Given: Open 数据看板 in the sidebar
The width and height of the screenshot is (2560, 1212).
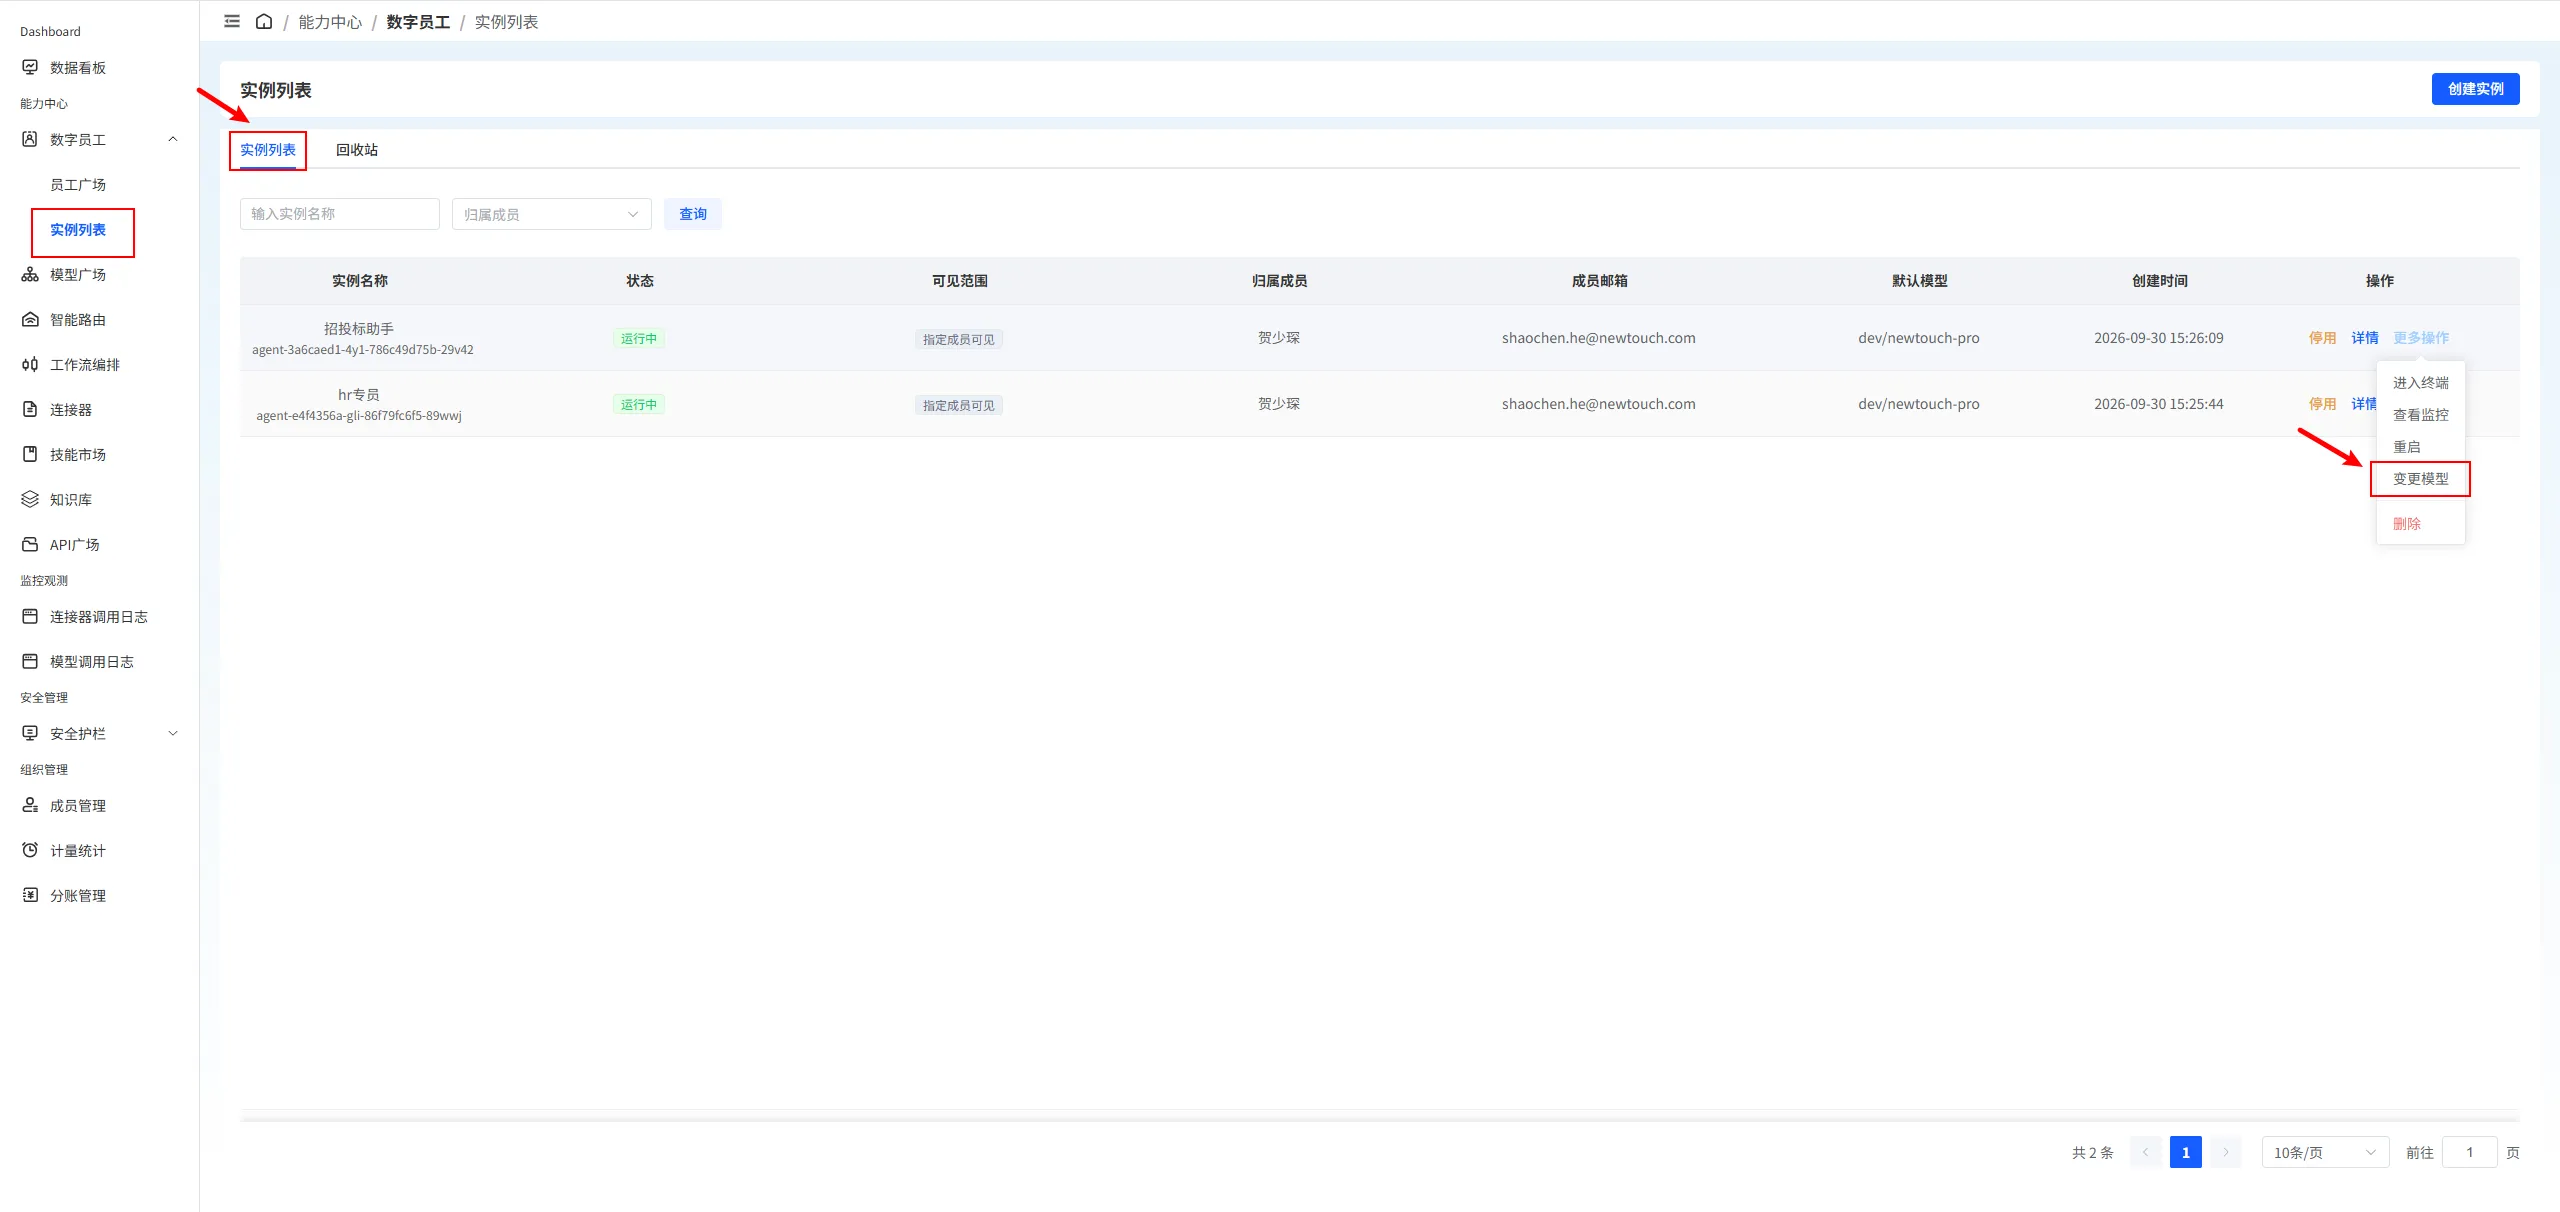Looking at the screenshot, I should [x=78, y=67].
